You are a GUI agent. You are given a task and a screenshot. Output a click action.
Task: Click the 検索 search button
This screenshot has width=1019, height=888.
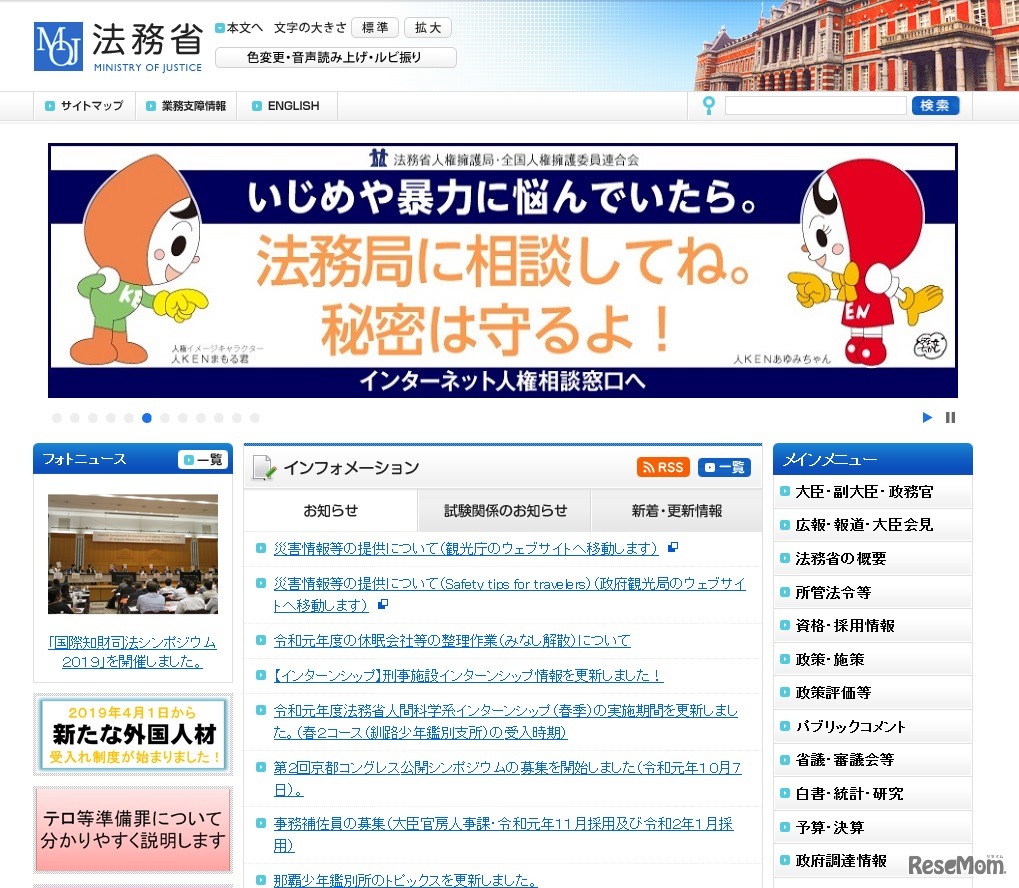click(x=935, y=105)
